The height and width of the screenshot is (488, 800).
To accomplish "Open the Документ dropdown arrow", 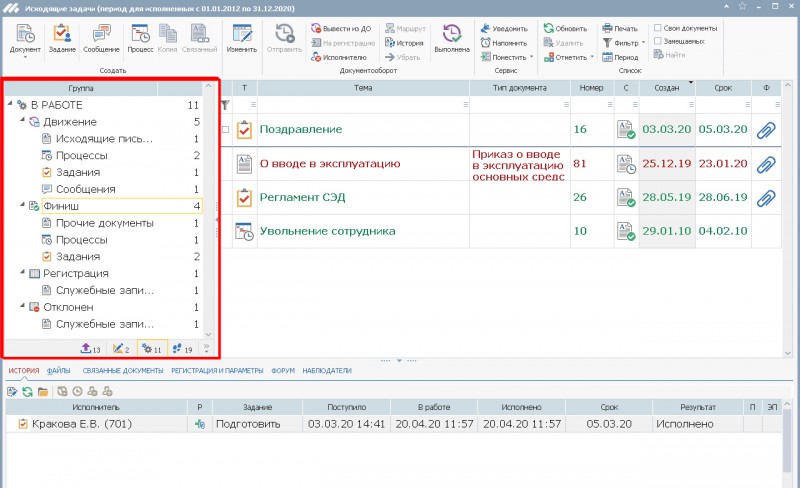I will point(25,57).
